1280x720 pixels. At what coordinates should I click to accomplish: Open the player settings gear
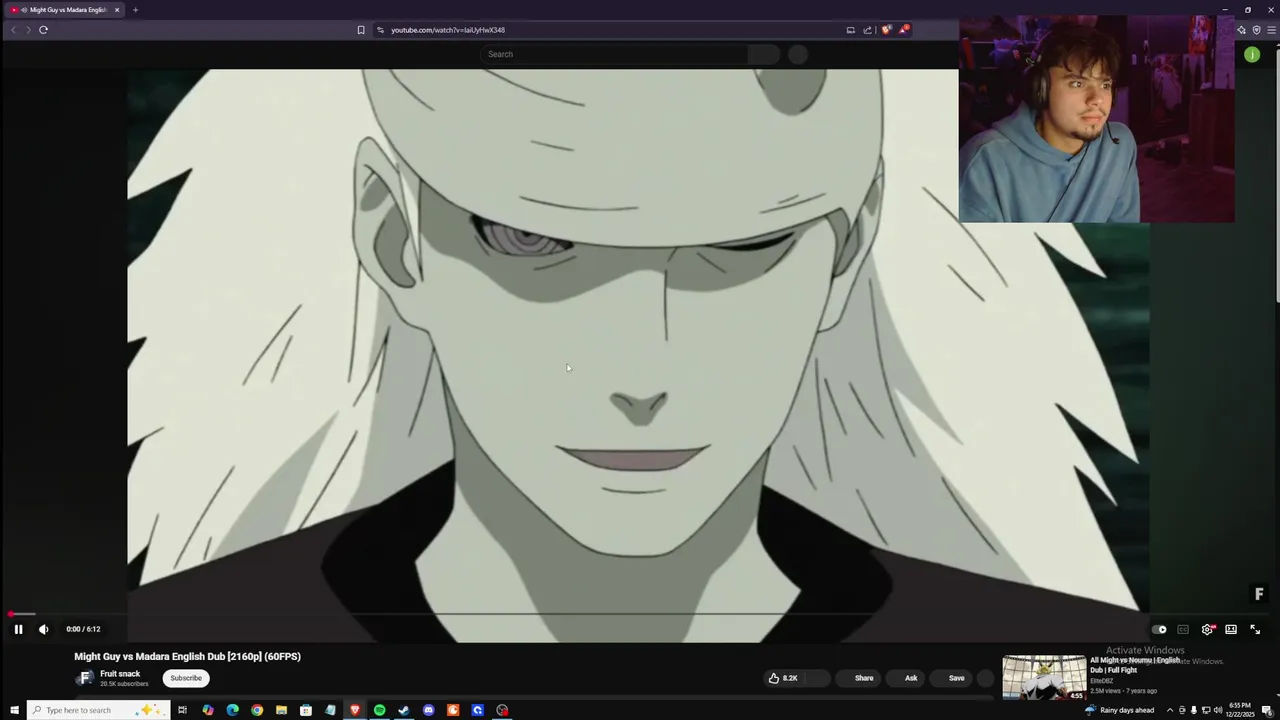(1207, 629)
